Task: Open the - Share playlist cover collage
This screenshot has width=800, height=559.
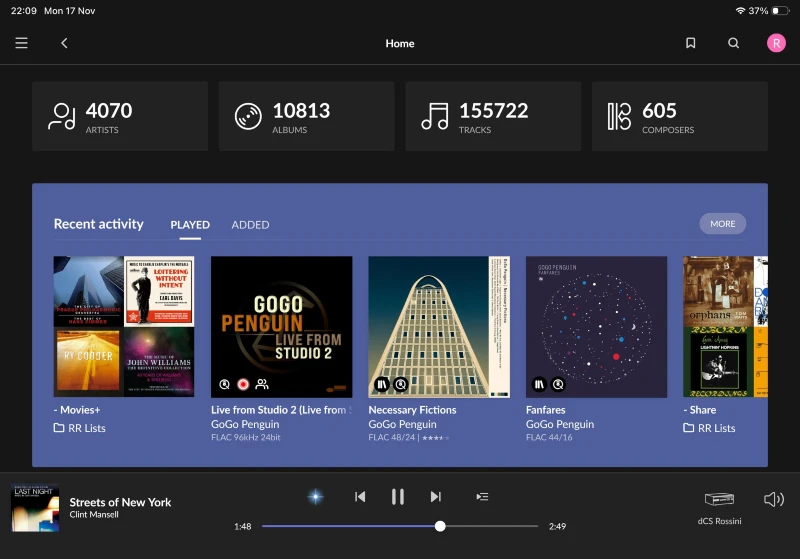Action: [726, 326]
